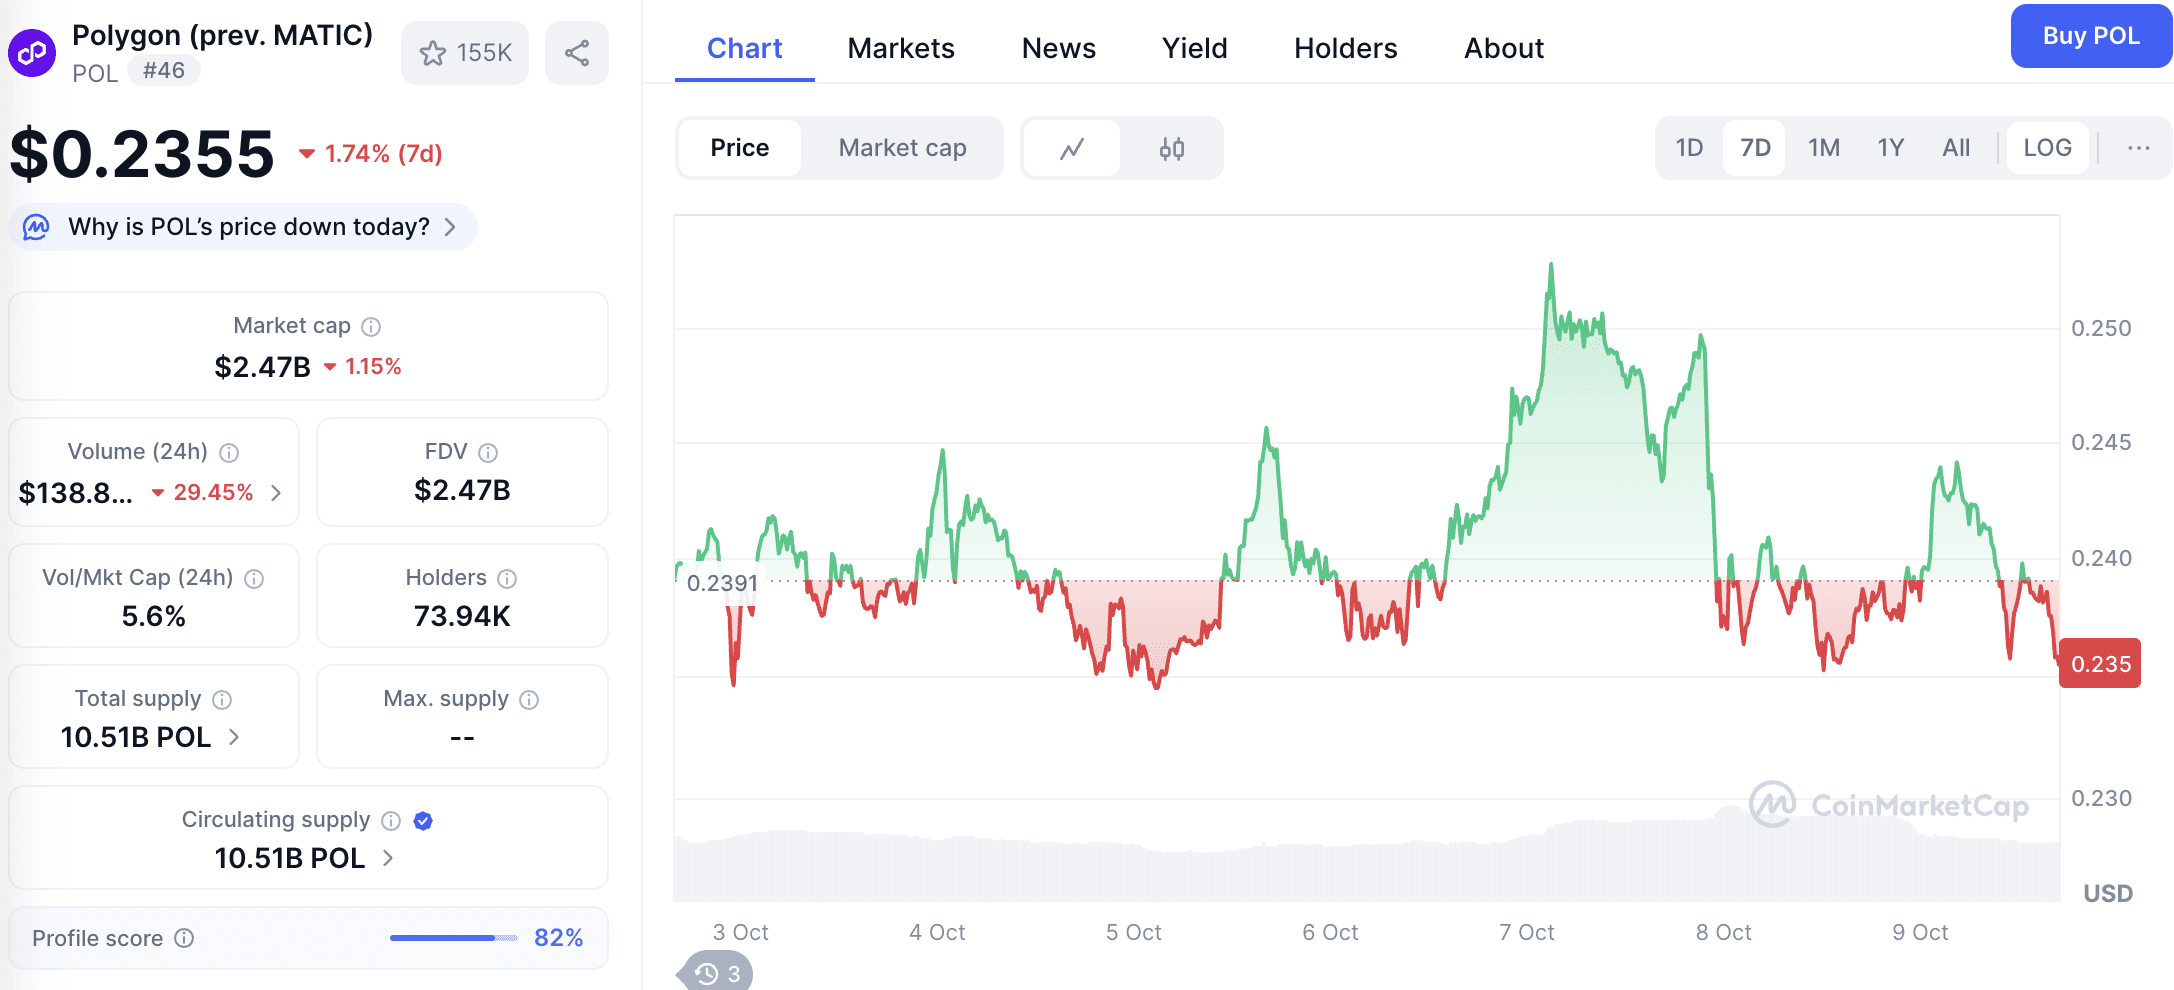Viewport: 2174px width, 990px height.
Task: Click the Holders info icon
Action: point(507,579)
